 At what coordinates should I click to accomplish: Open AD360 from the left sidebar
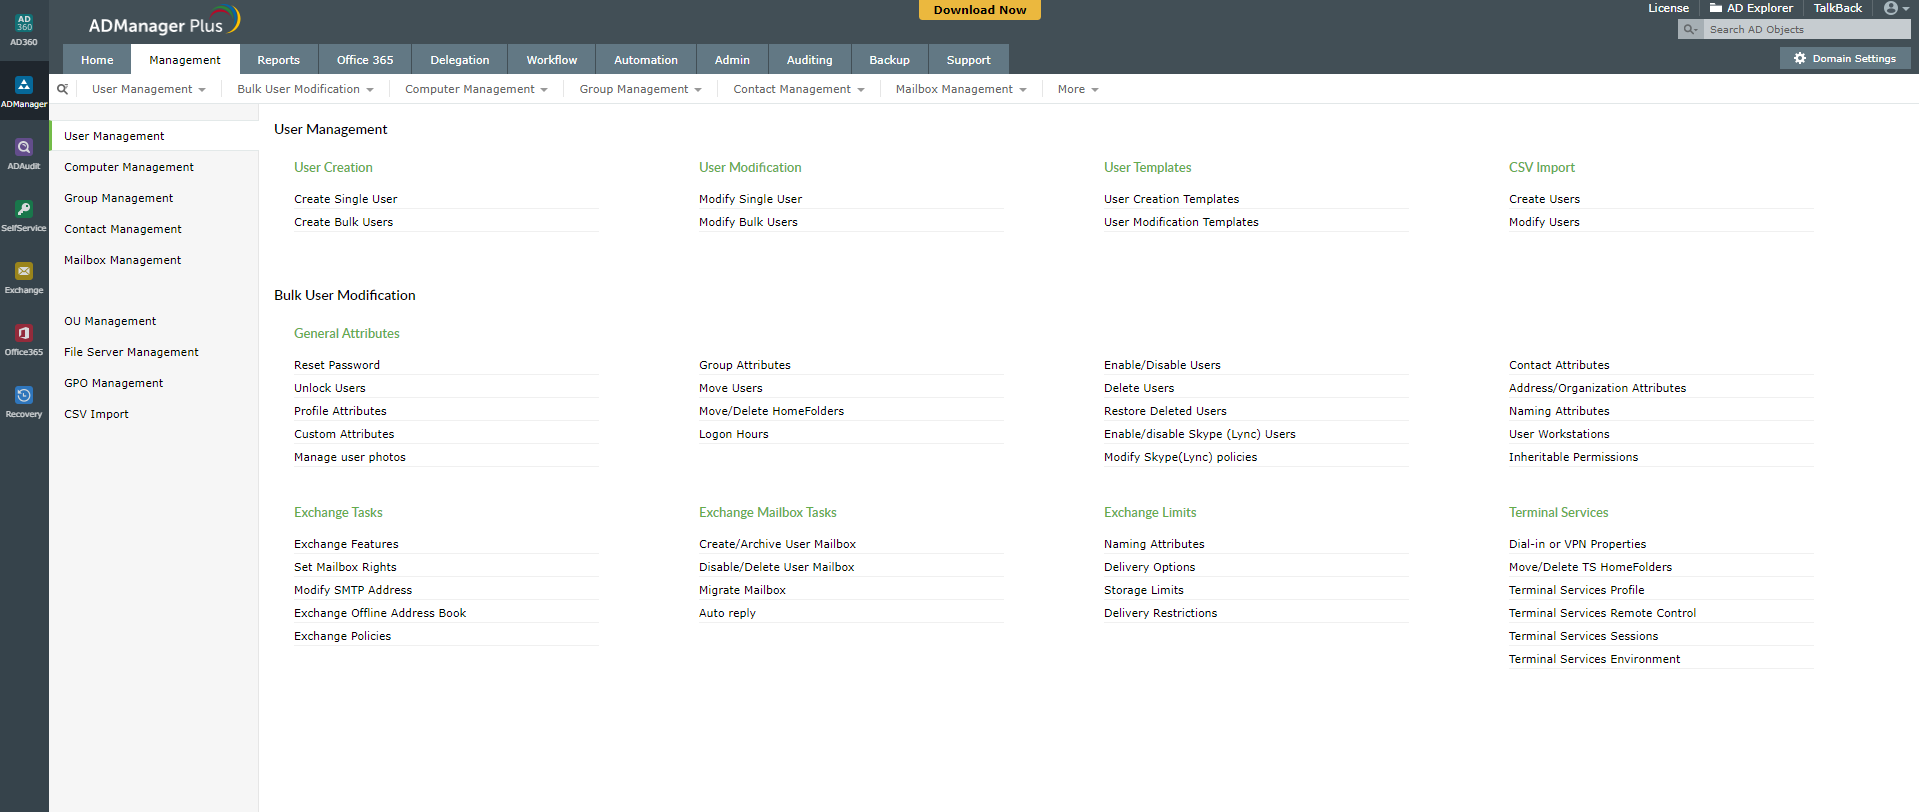[24, 30]
